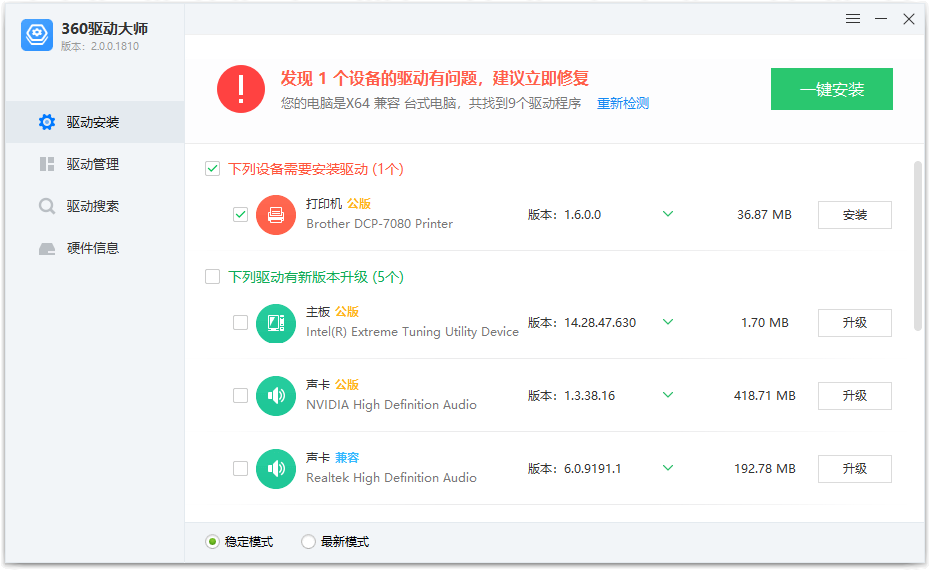Viewport: 930px width, 570px height.
Task: Click the Brother printer device icon
Action: point(276,215)
